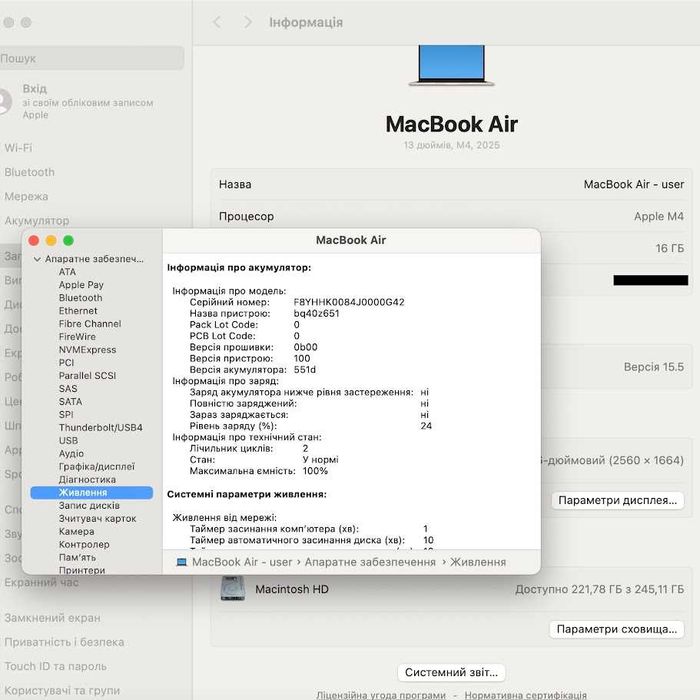Viewport: 700px width, 700px height.
Task: Open Замкнений екран in sidebar
Action: (x=52, y=618)
